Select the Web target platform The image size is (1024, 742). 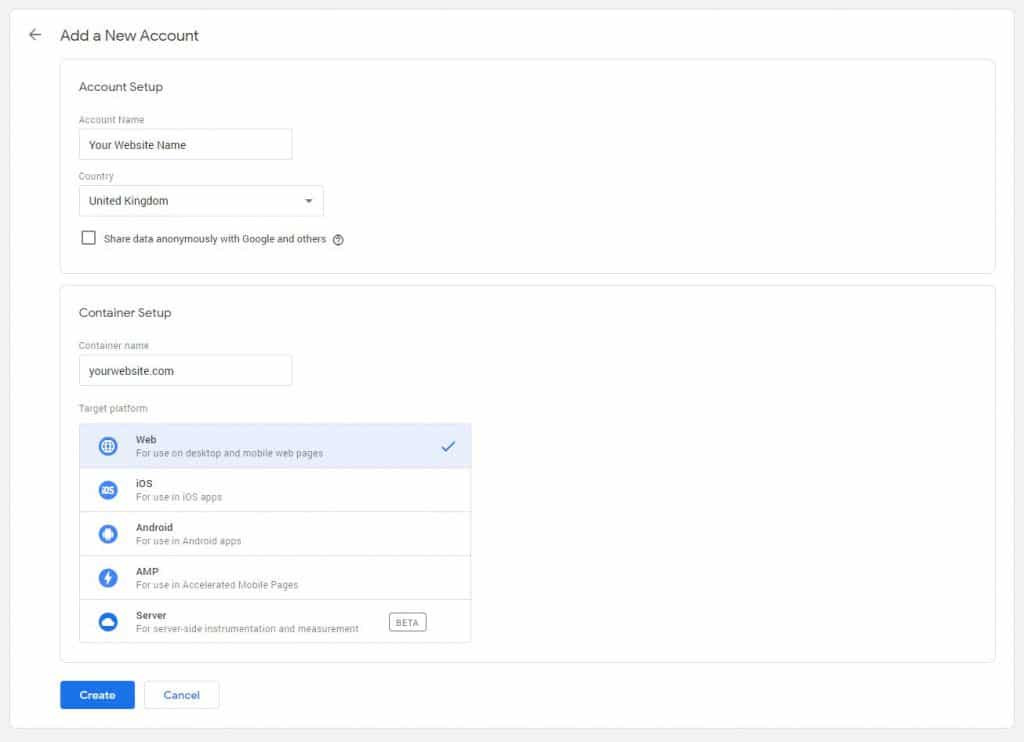click(275, 446)
